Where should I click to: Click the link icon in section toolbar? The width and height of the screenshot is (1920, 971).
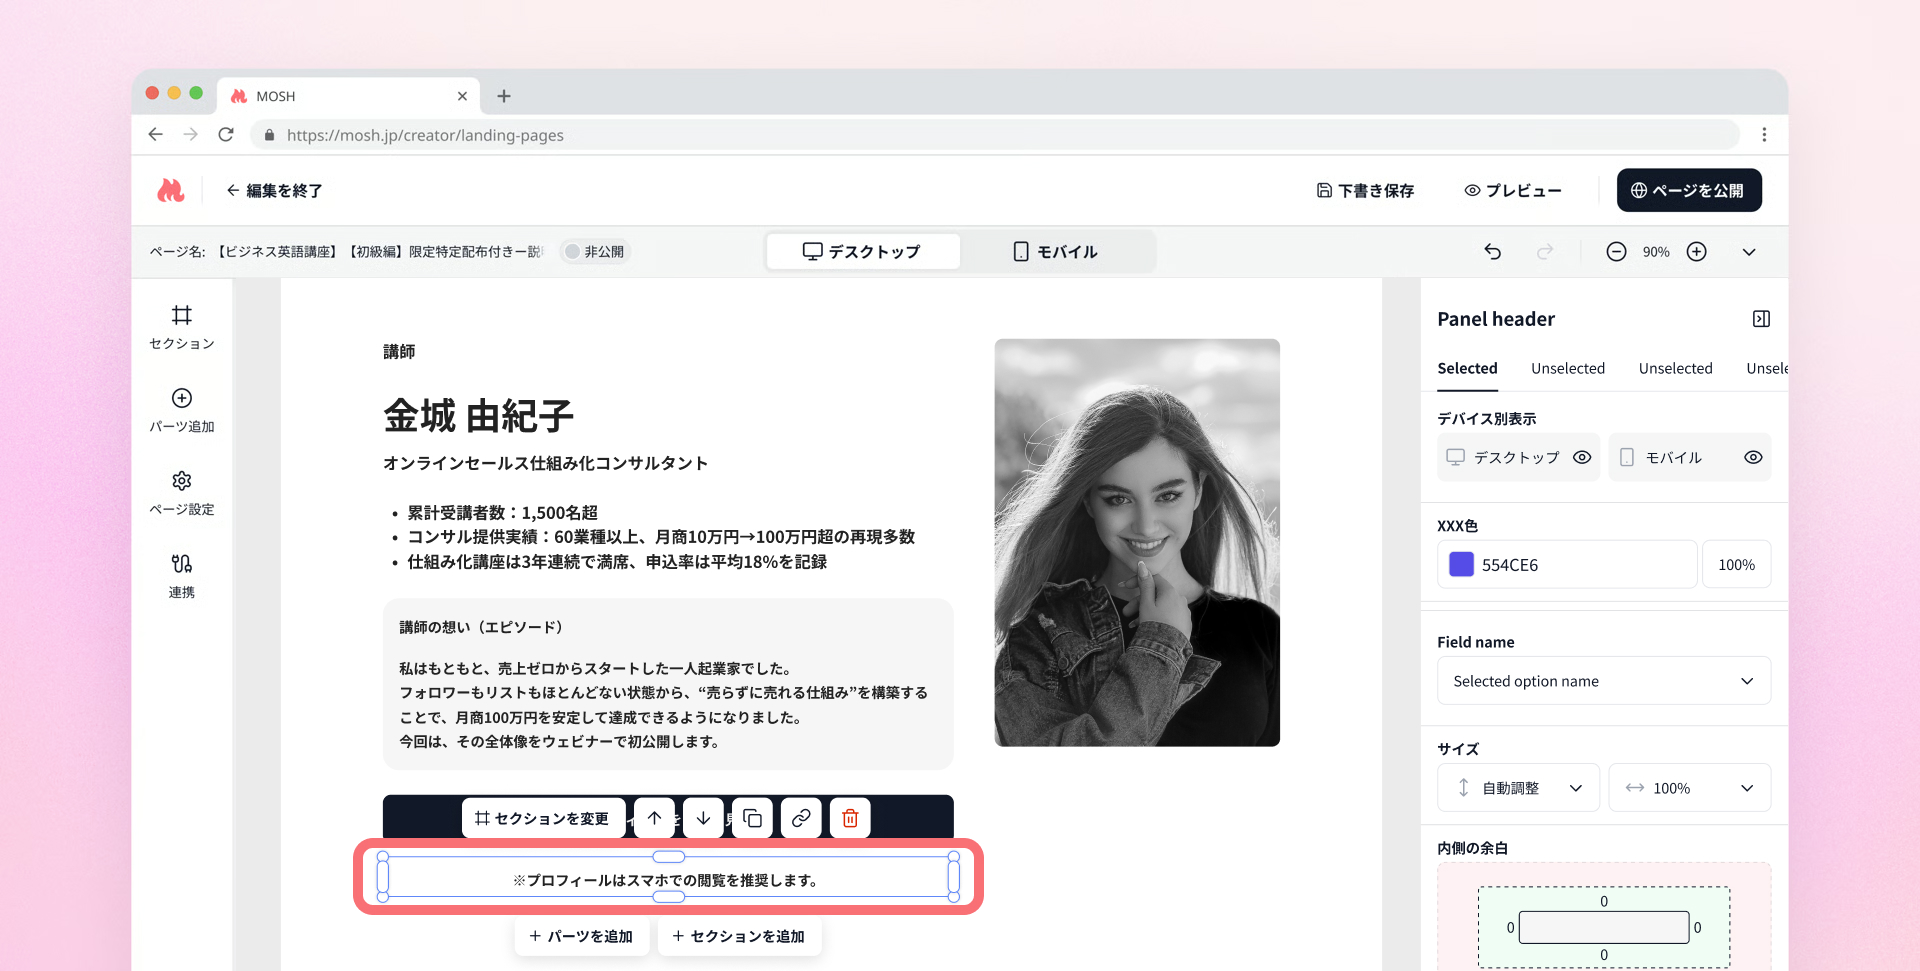tap(801, 818)
